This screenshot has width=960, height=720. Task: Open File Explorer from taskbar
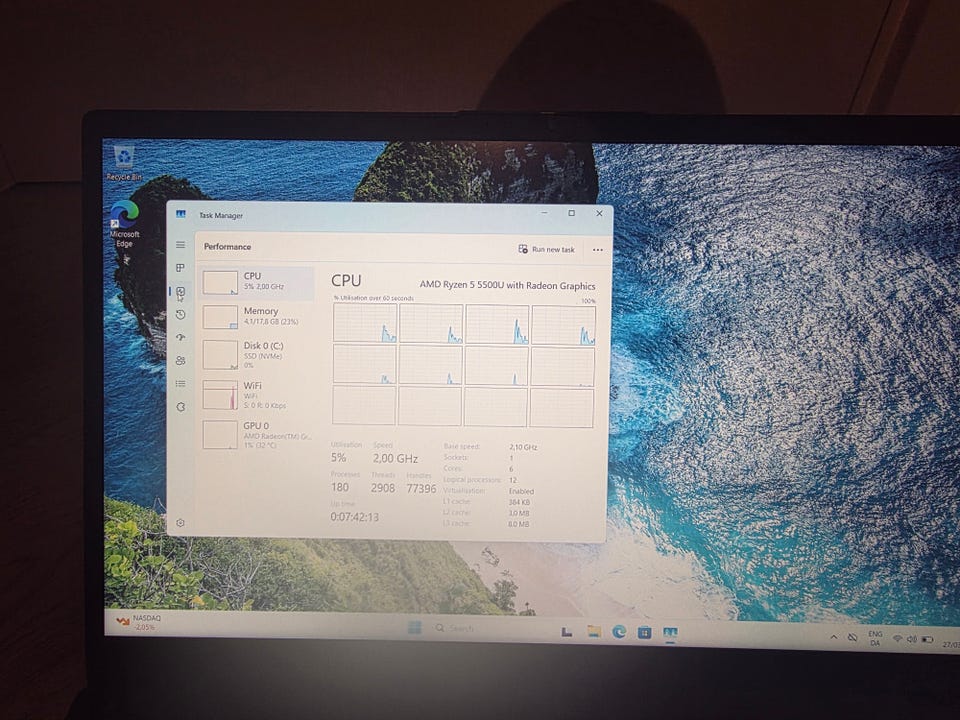(593, 631)
